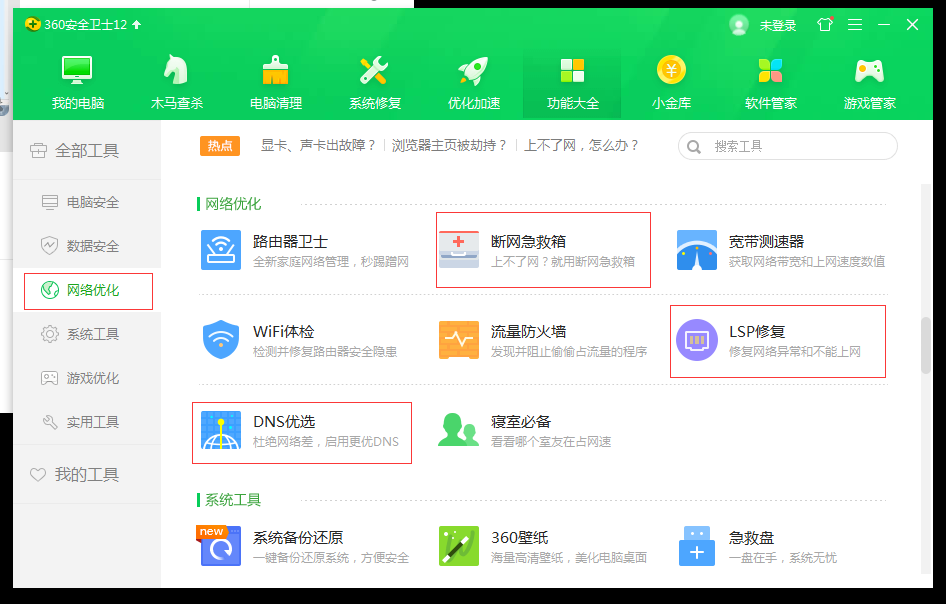
Task: Click text 看看哪个室友在占网速
Action: (551, 442)
